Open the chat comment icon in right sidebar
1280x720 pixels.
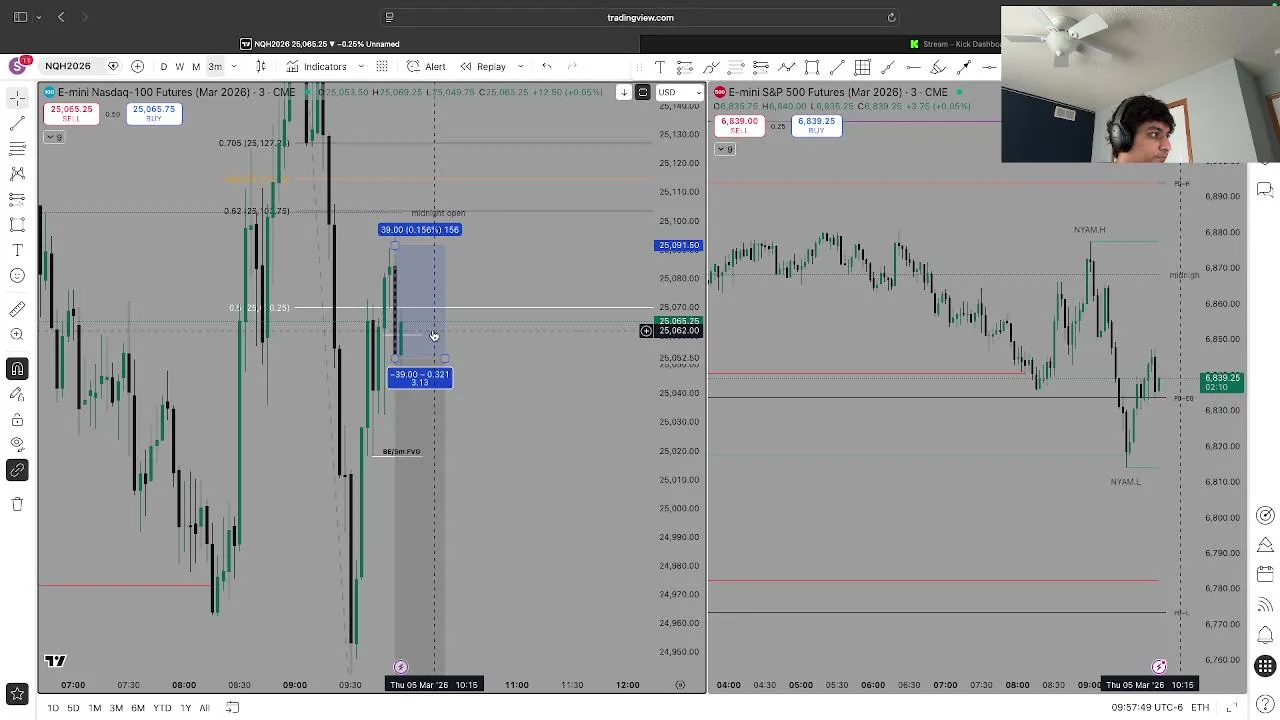[1265, 189]
